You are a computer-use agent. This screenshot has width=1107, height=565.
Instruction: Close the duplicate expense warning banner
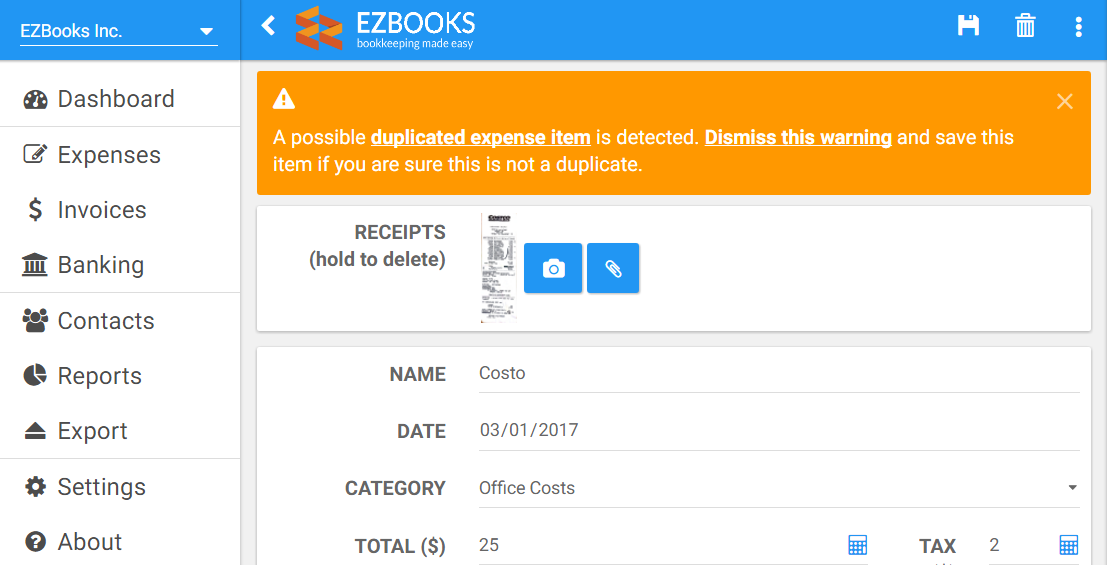[1065, 101]
